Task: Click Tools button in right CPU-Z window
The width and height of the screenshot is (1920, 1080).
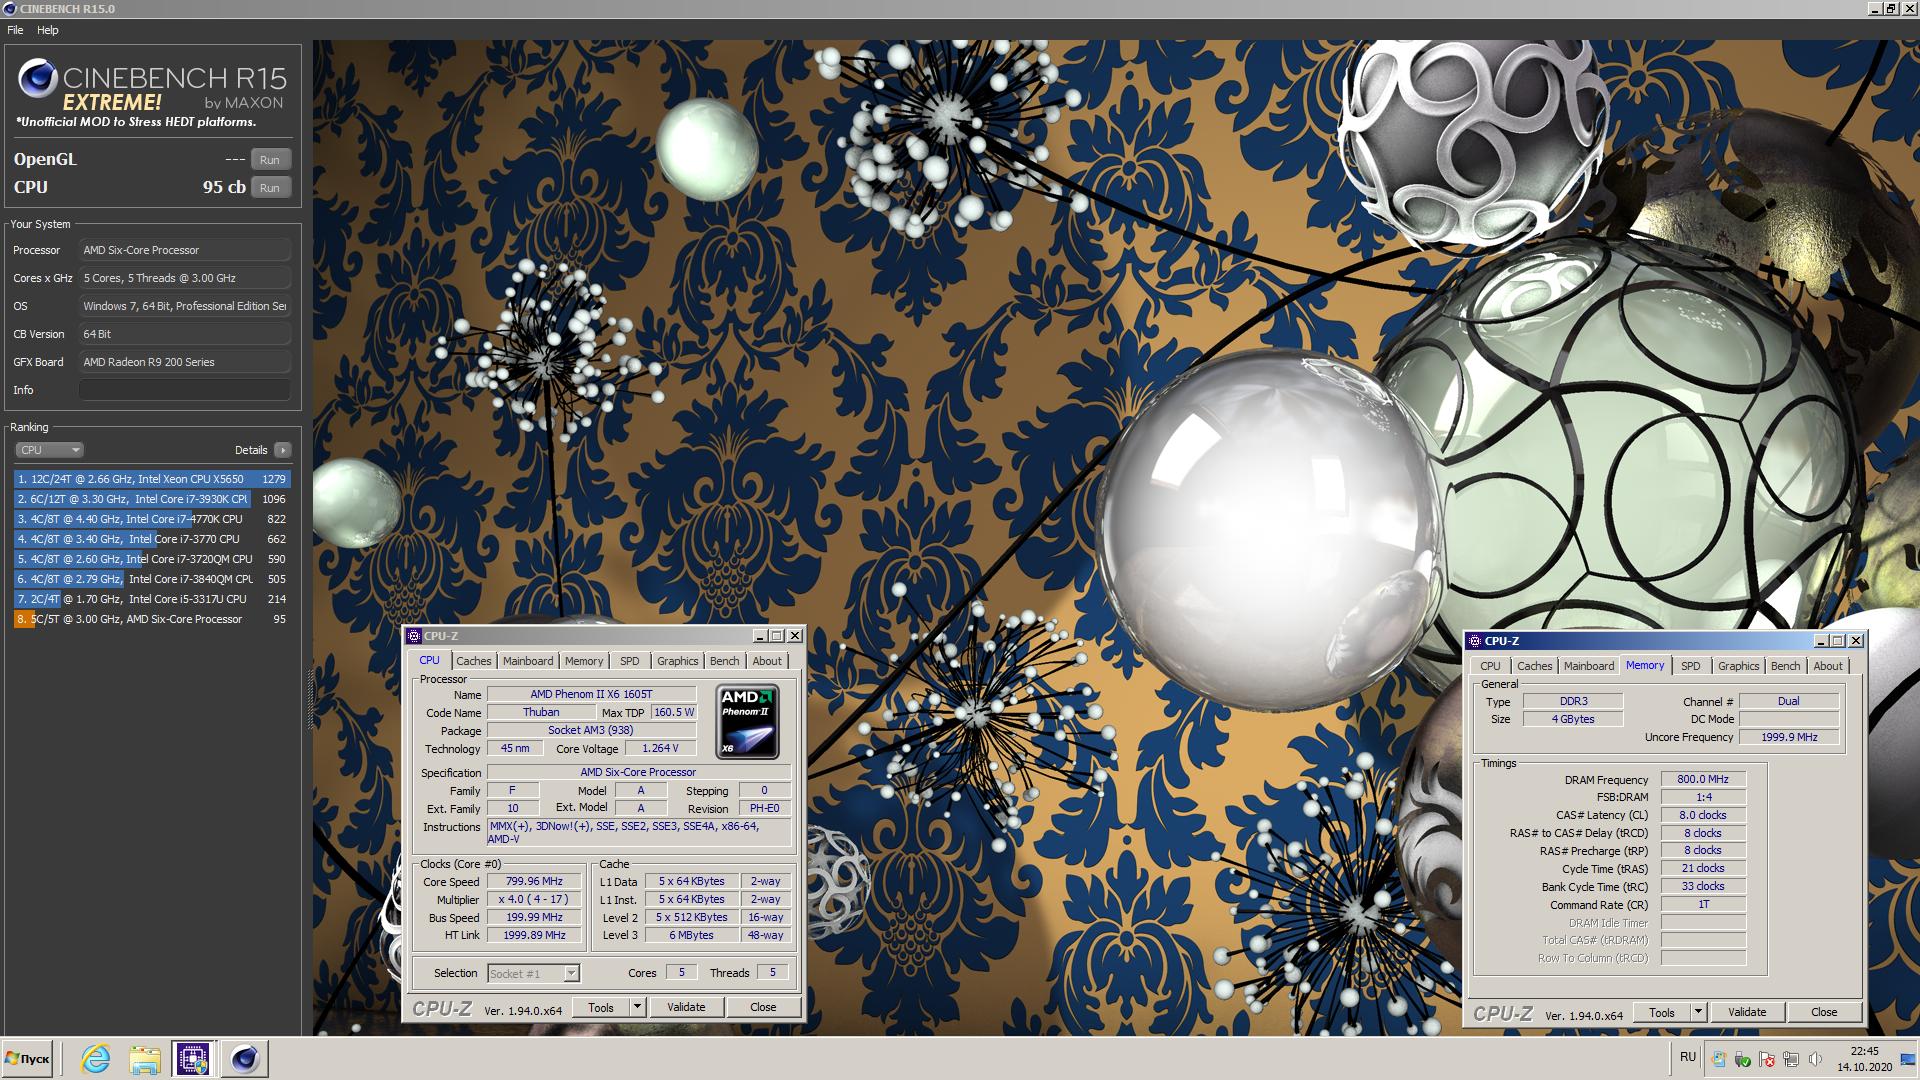Action: [x=1662, y=1012]
